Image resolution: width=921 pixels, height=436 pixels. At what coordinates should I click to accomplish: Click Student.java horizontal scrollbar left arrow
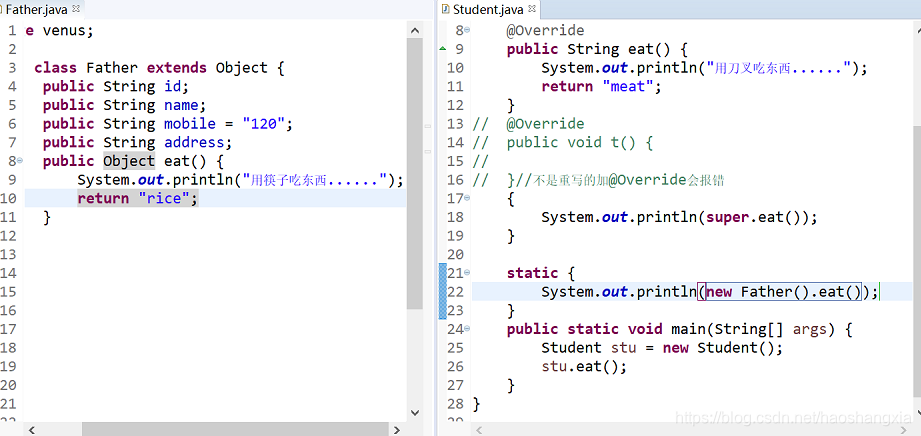(479, 430)
